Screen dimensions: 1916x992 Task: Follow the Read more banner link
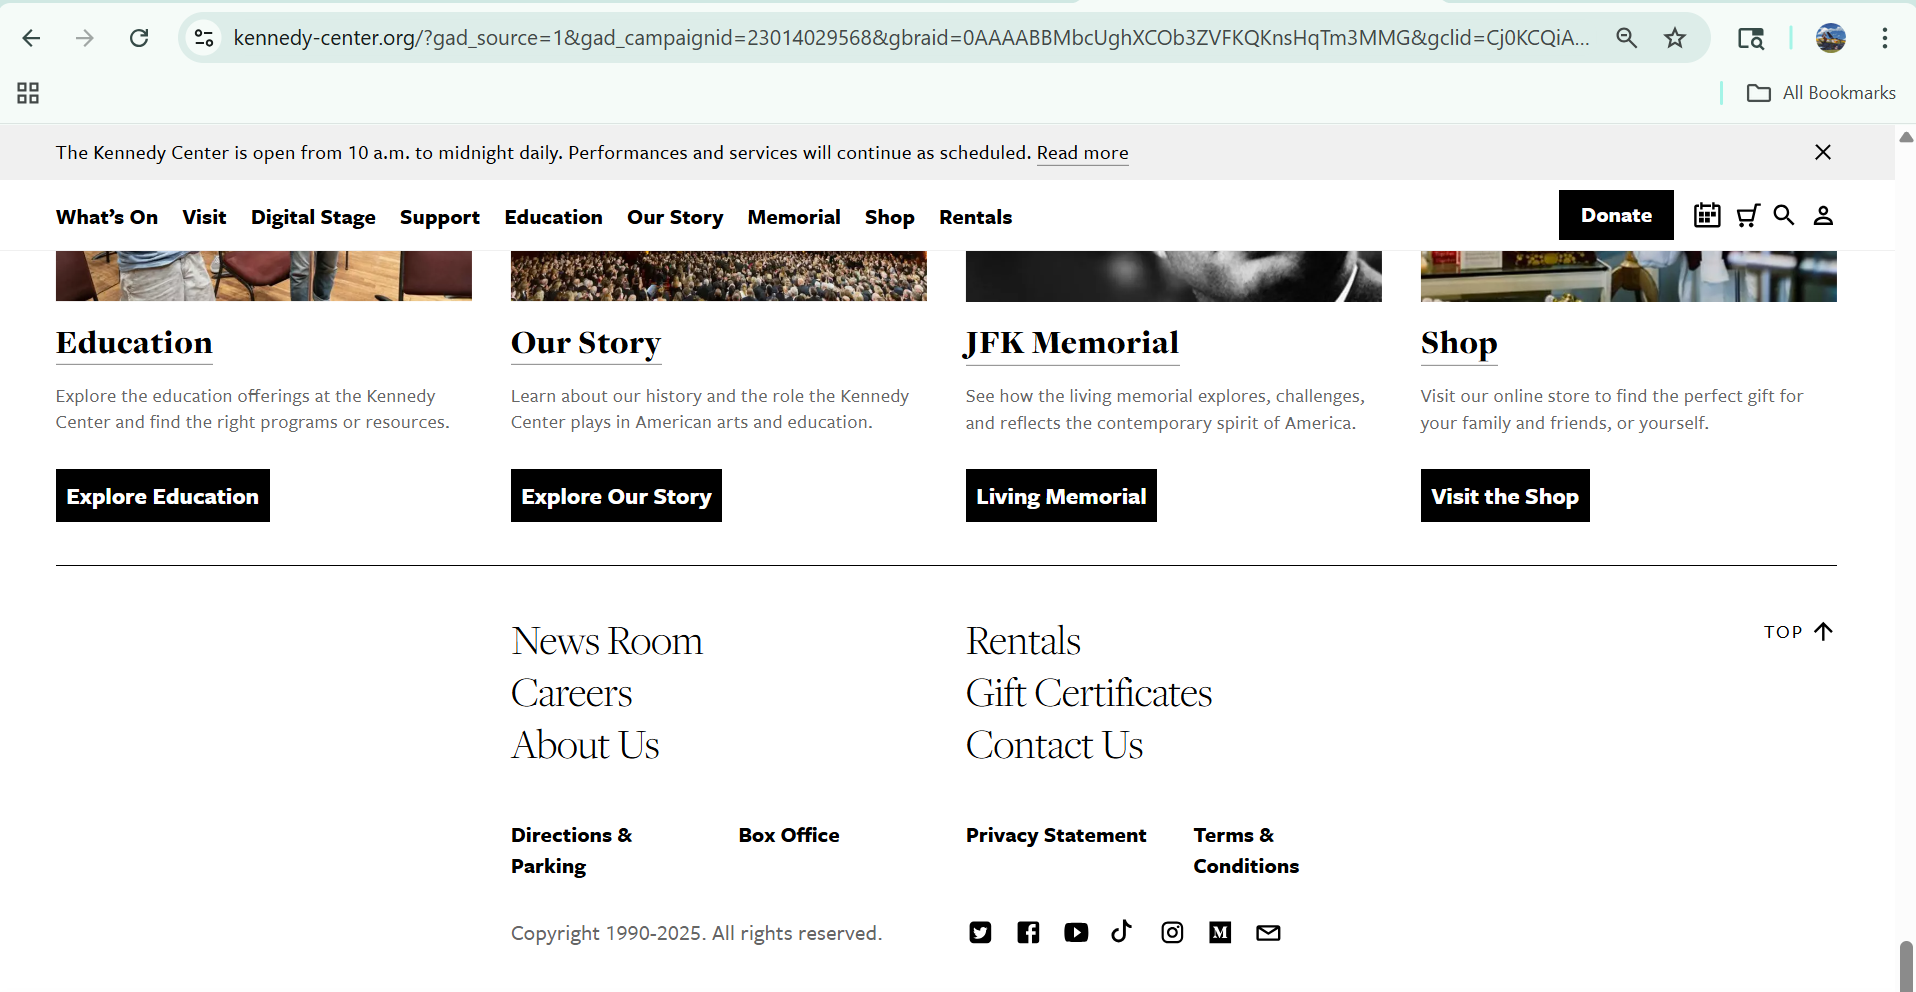(x=1082, y=153)
